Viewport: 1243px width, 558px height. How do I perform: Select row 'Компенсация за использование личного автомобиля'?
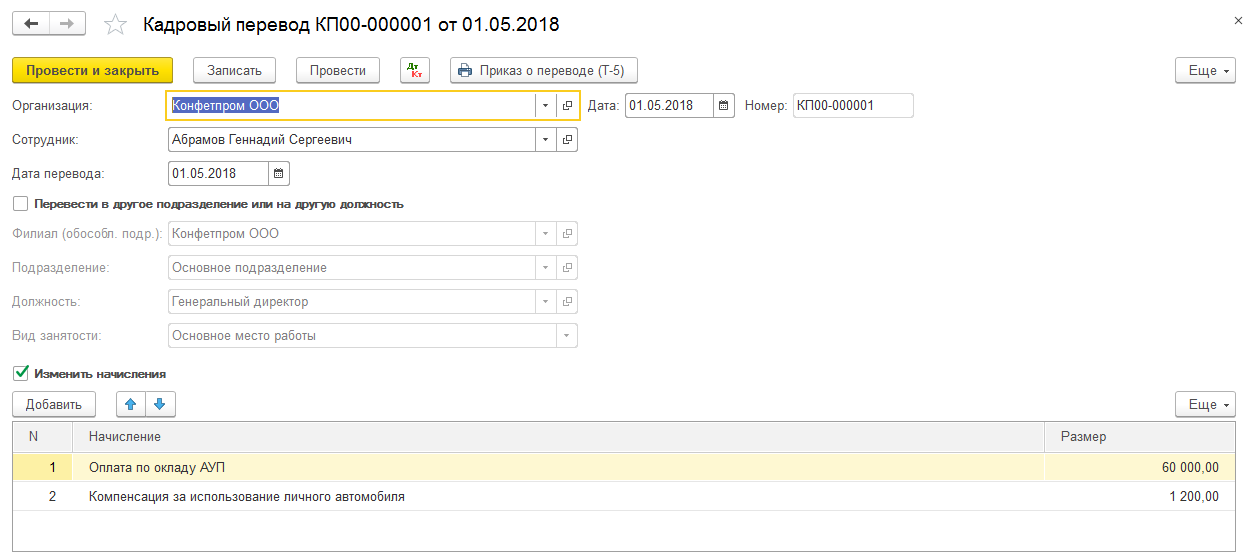(626, 496)
